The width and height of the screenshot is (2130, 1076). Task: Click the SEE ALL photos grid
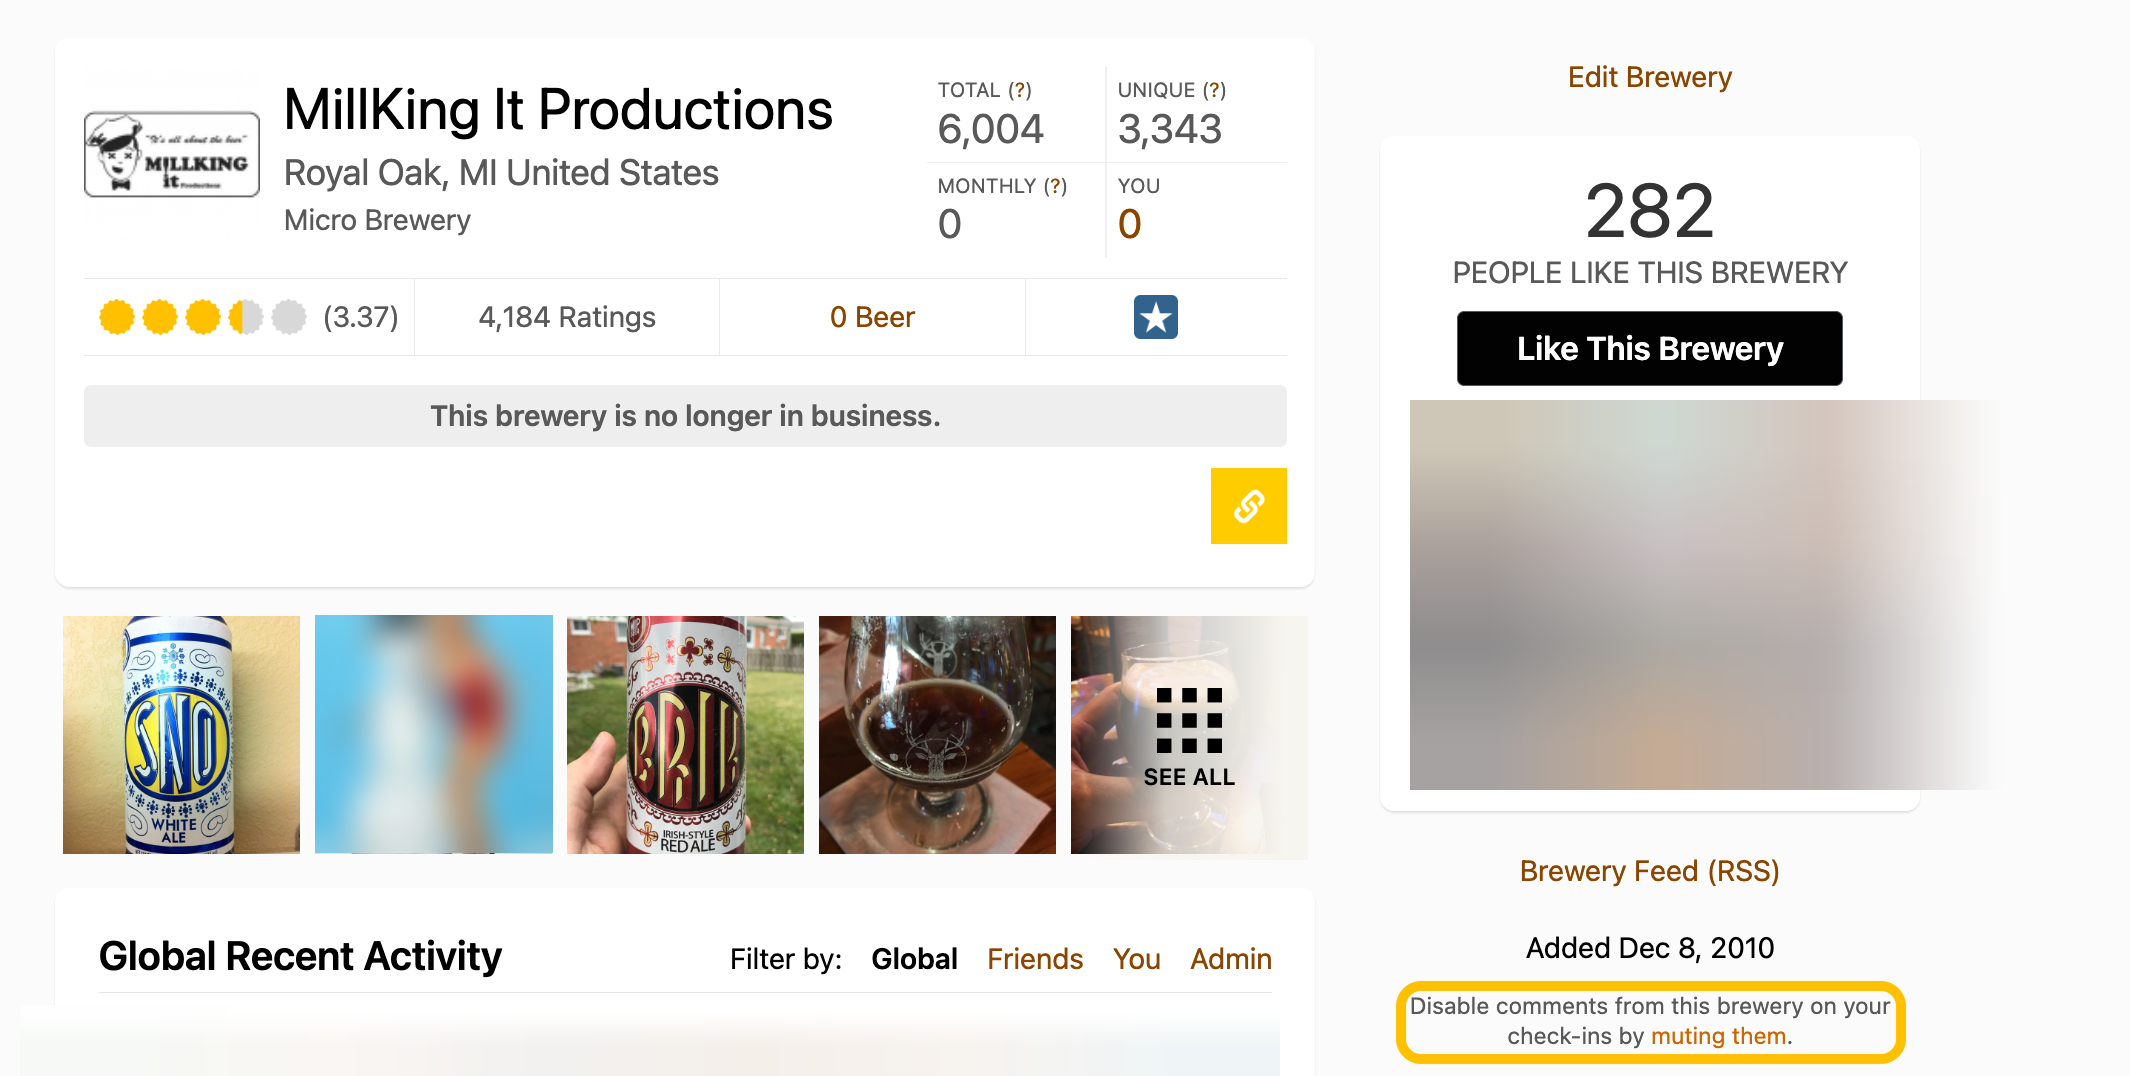pyautogui.click(x=1189, y=735)
